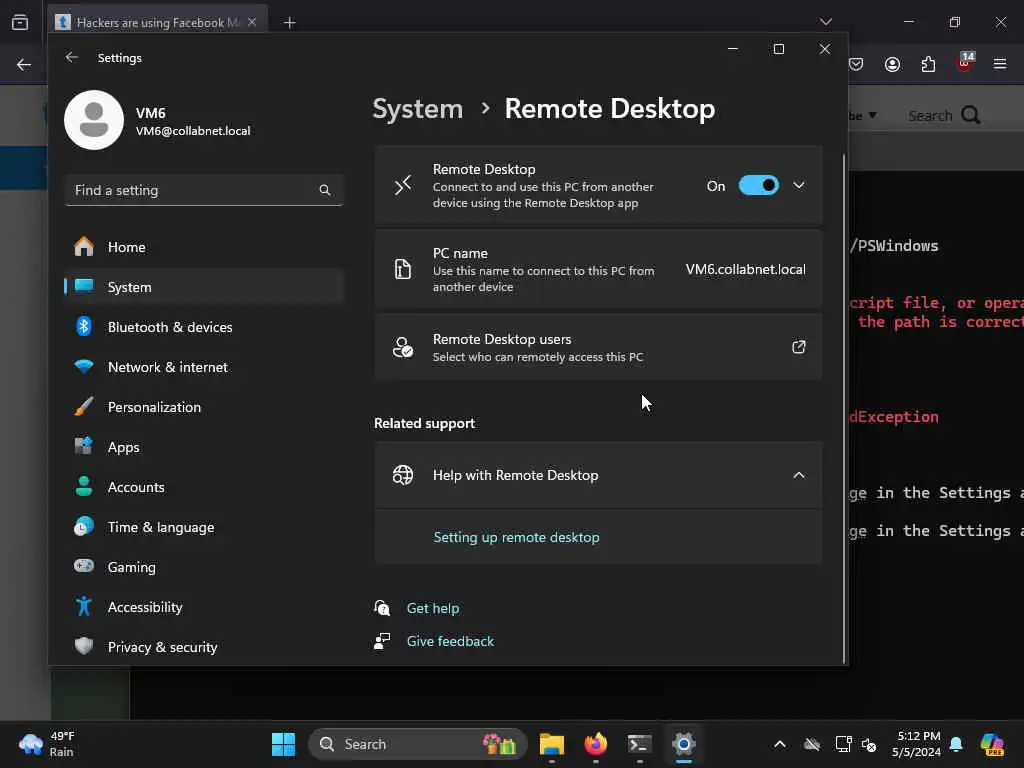Image resolution: width=1024 pixels, height=768 pixels.
Task: Show hidden system tray icons
Action: coord(780,744)
